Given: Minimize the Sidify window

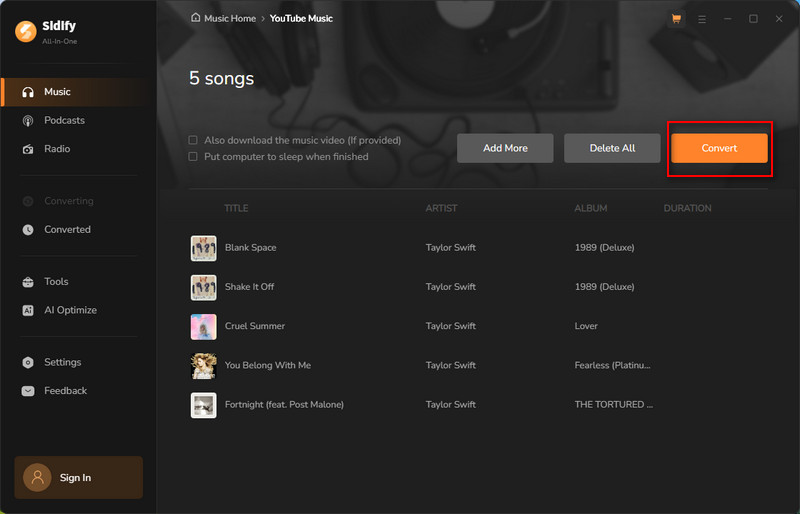Looking at the screenshot, I should (728, 19).
